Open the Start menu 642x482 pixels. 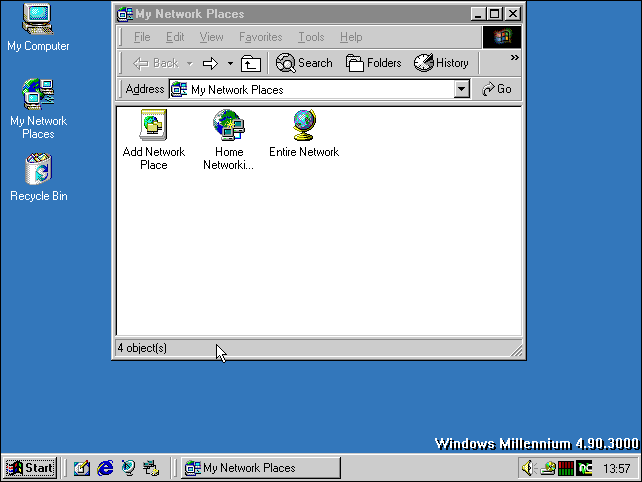30,468
